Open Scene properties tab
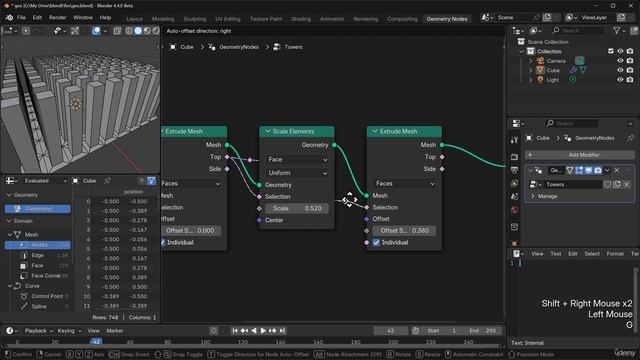This screenshot has width=640, height=360. 514,197
